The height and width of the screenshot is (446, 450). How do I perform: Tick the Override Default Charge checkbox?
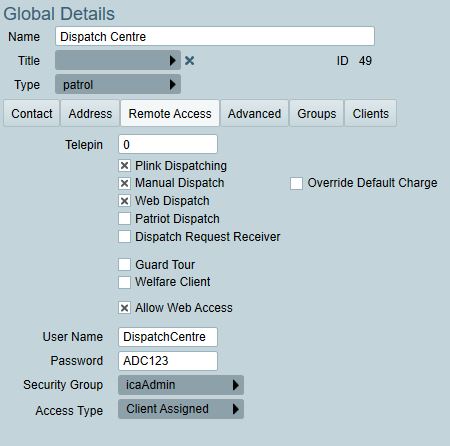click(x=296, y=183)
